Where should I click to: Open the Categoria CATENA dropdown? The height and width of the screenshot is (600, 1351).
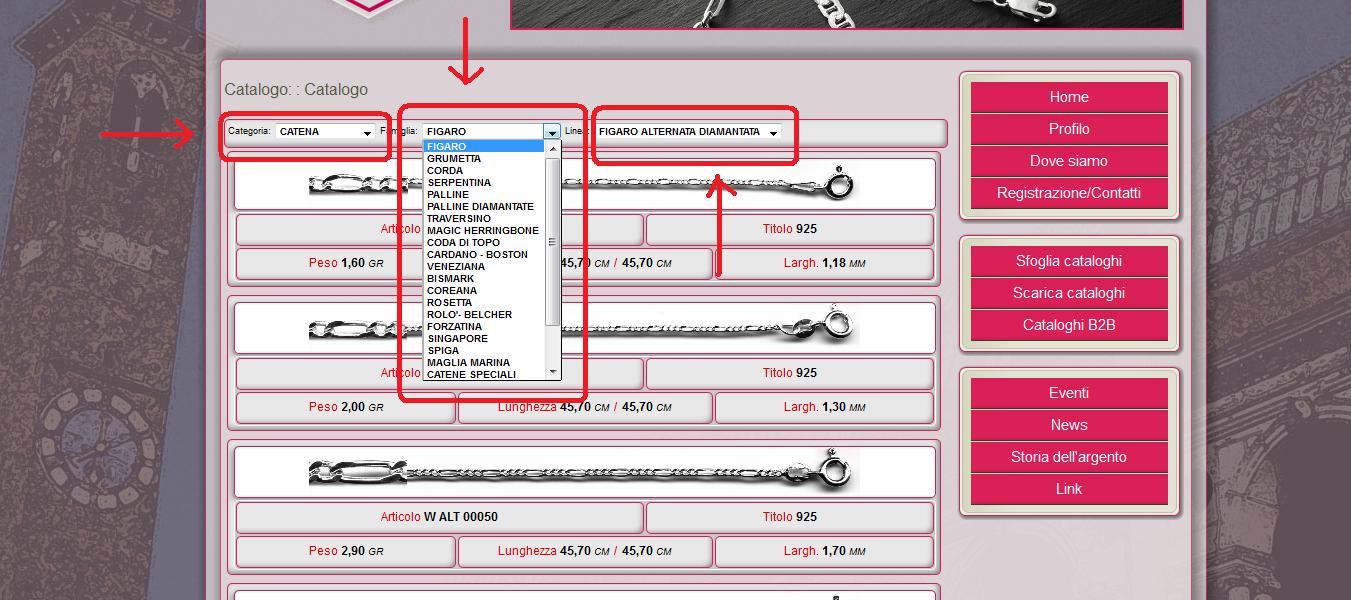pos(325,132)
